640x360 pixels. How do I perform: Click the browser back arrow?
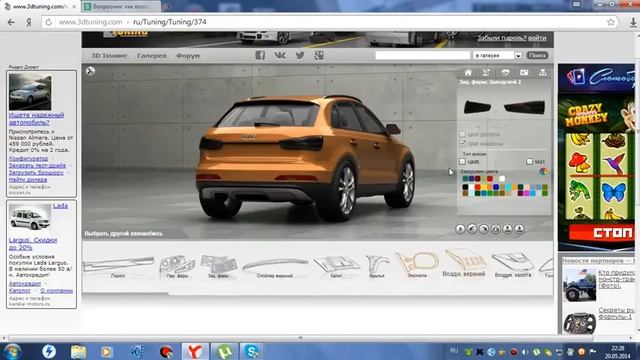[11, 22]
